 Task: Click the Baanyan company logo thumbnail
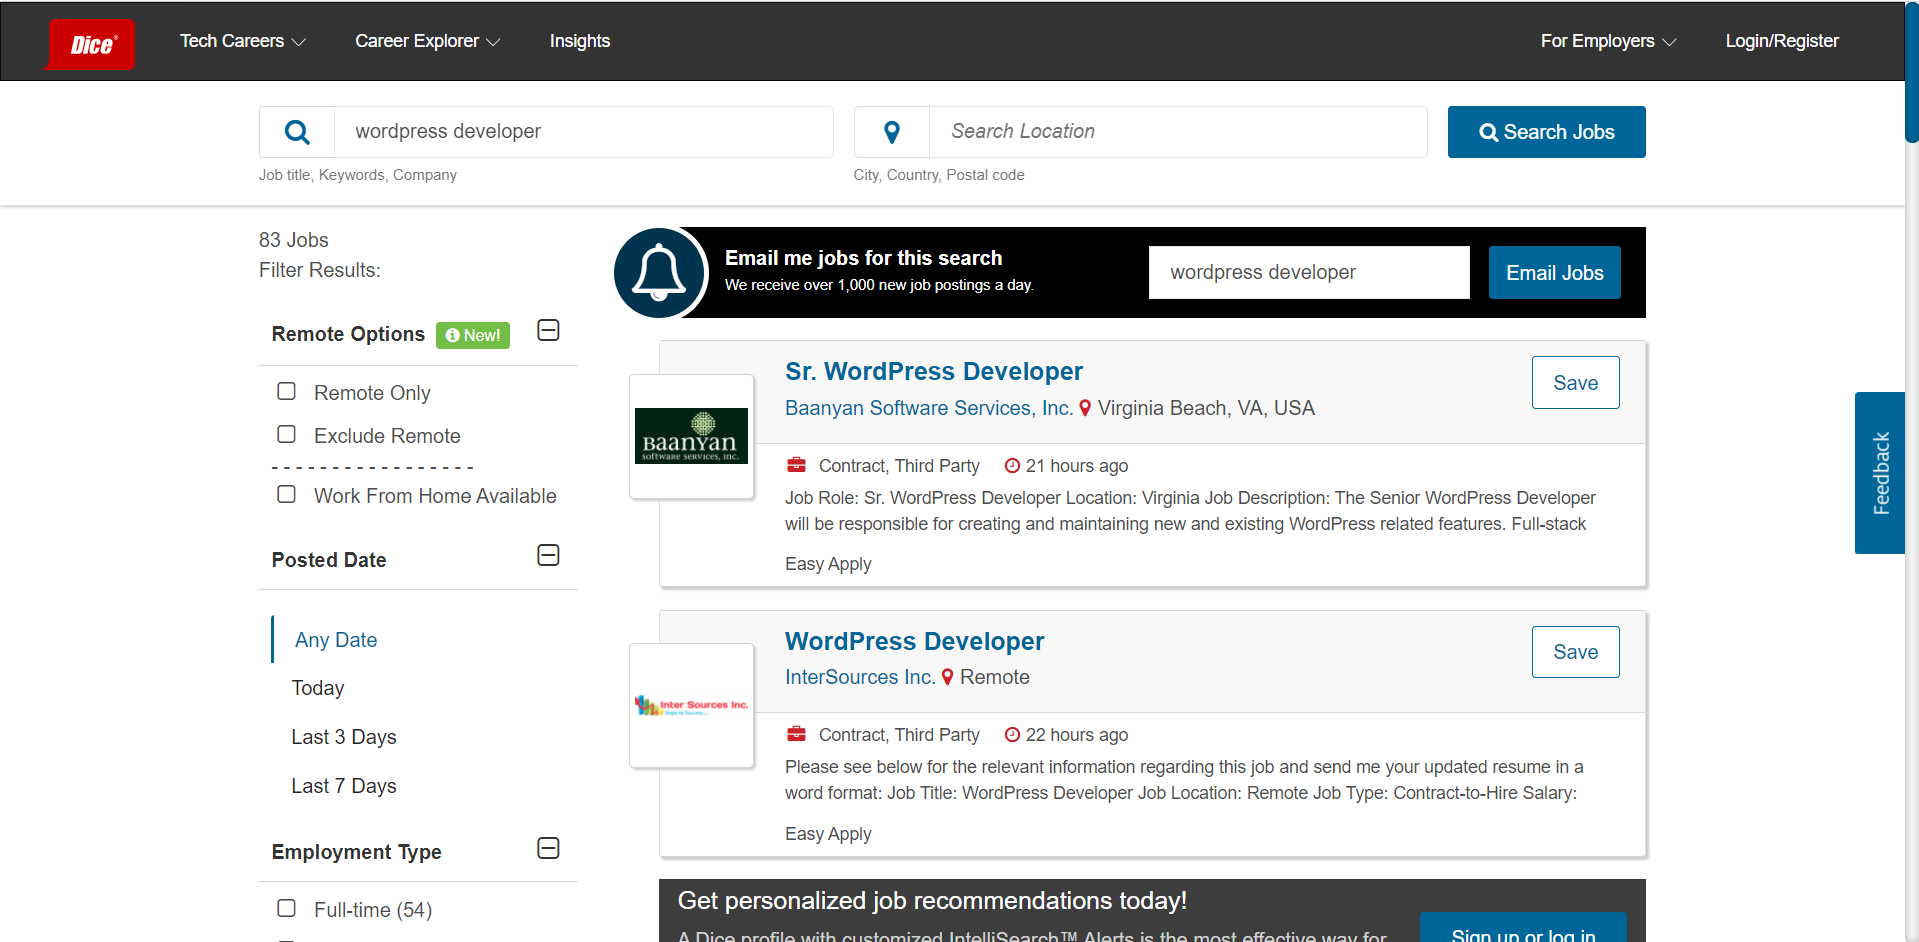click(x=691, y=436)
